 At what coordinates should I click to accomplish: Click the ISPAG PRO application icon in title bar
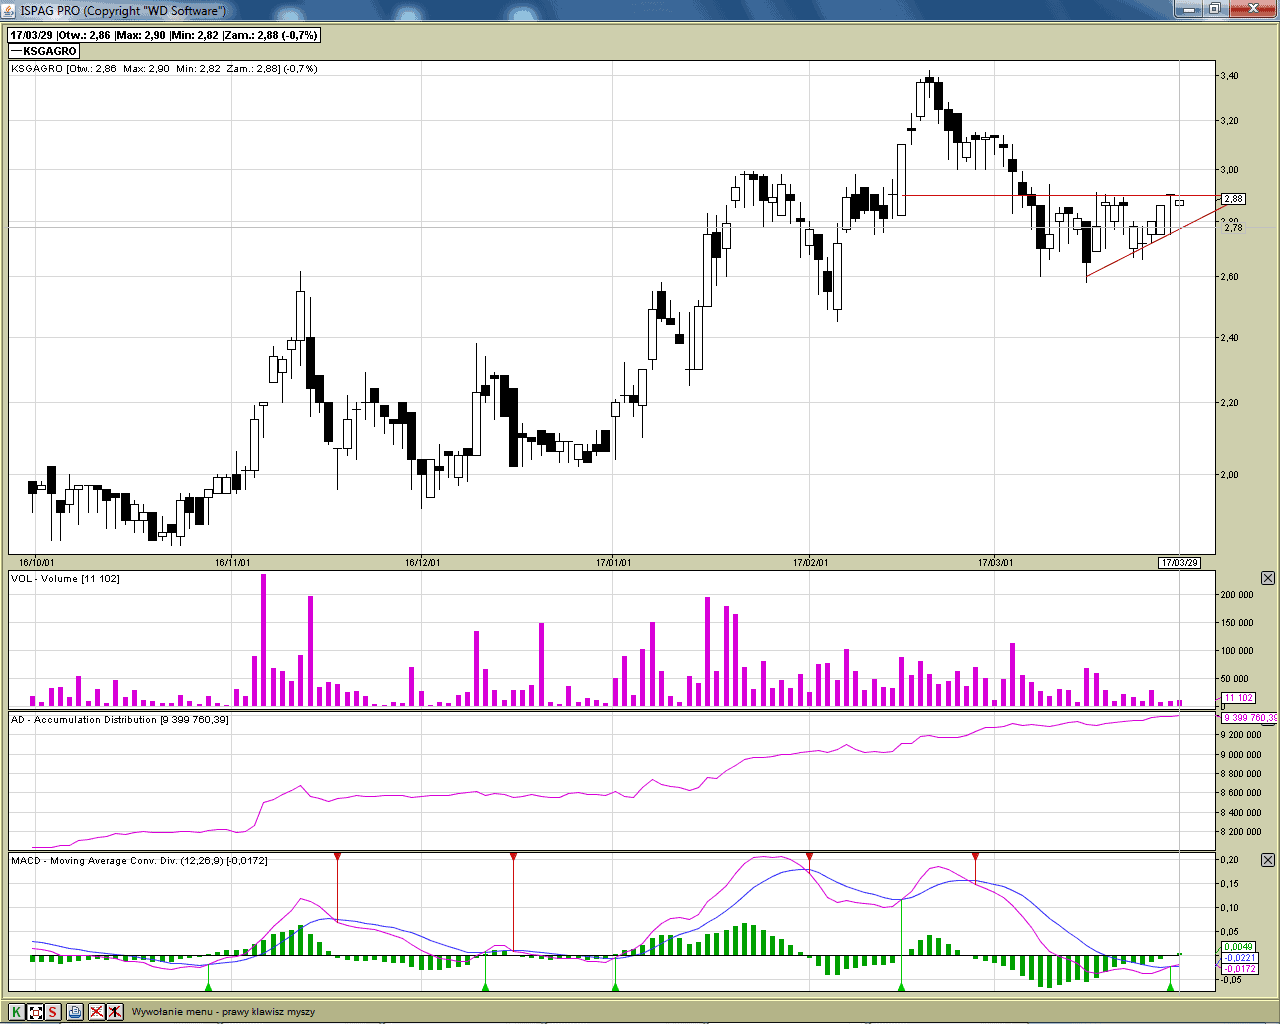(10, 10)
